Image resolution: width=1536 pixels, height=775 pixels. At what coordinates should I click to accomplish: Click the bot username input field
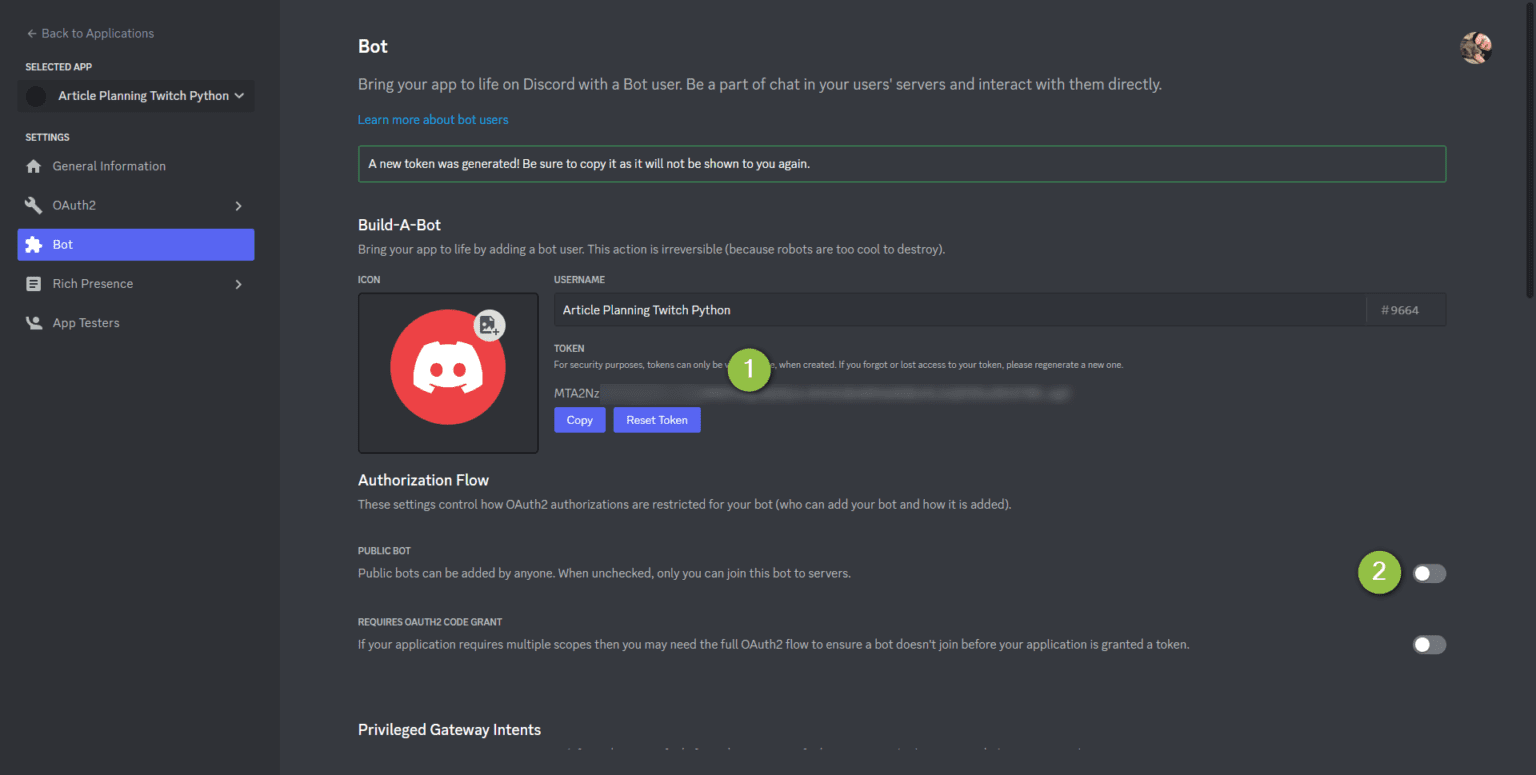[x=960, y=310]
